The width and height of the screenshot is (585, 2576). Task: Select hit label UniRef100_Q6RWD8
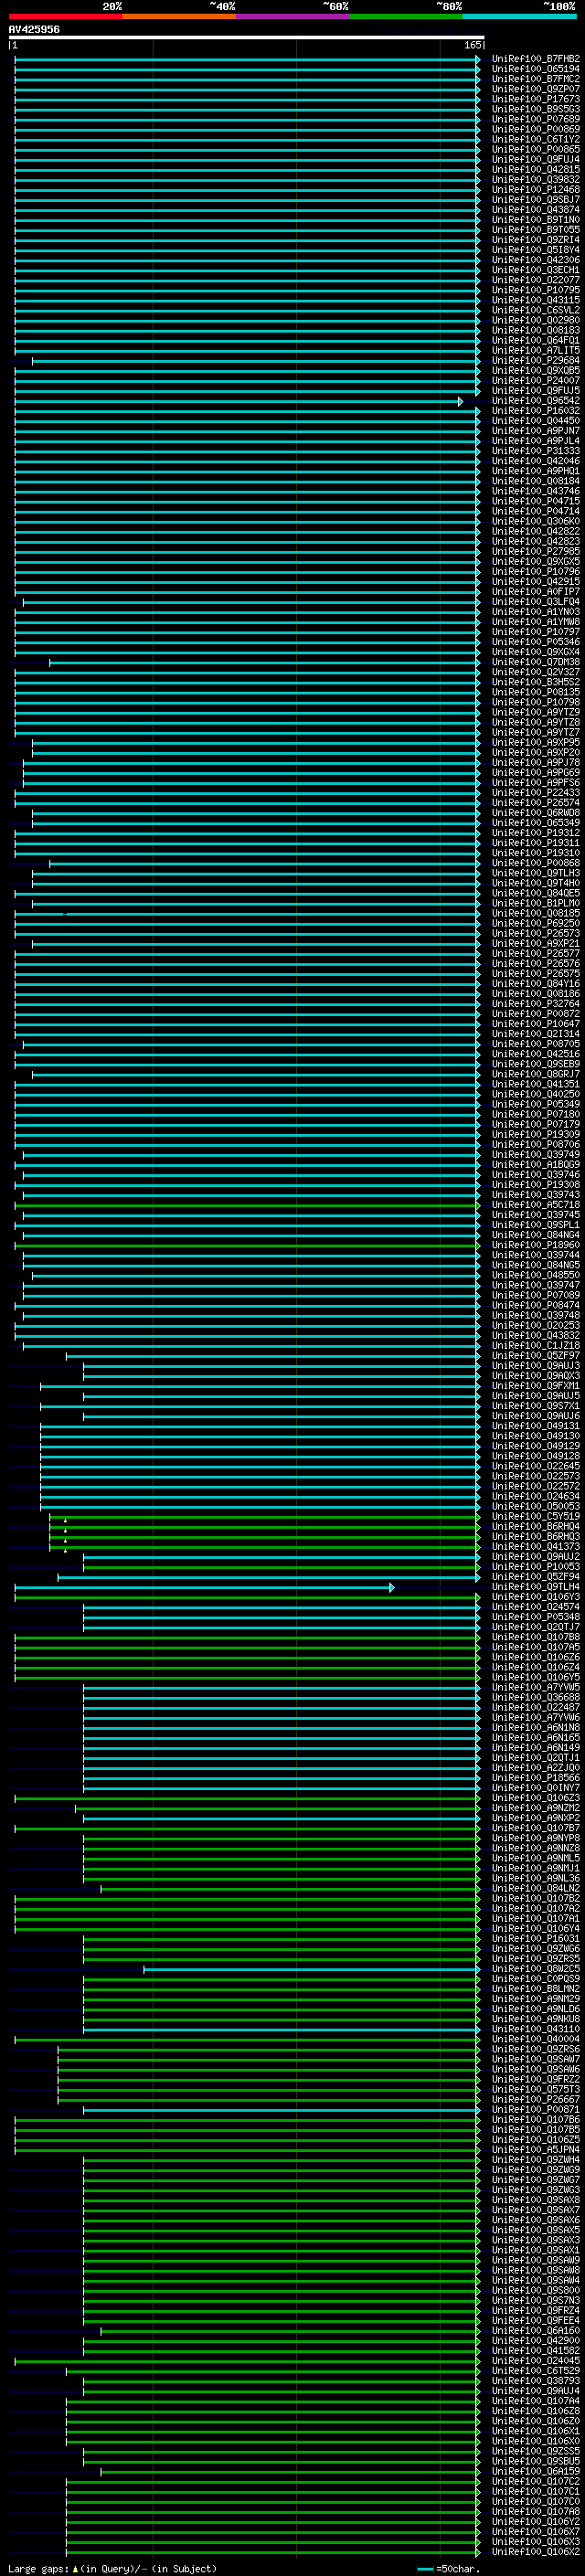coord(535,812)
